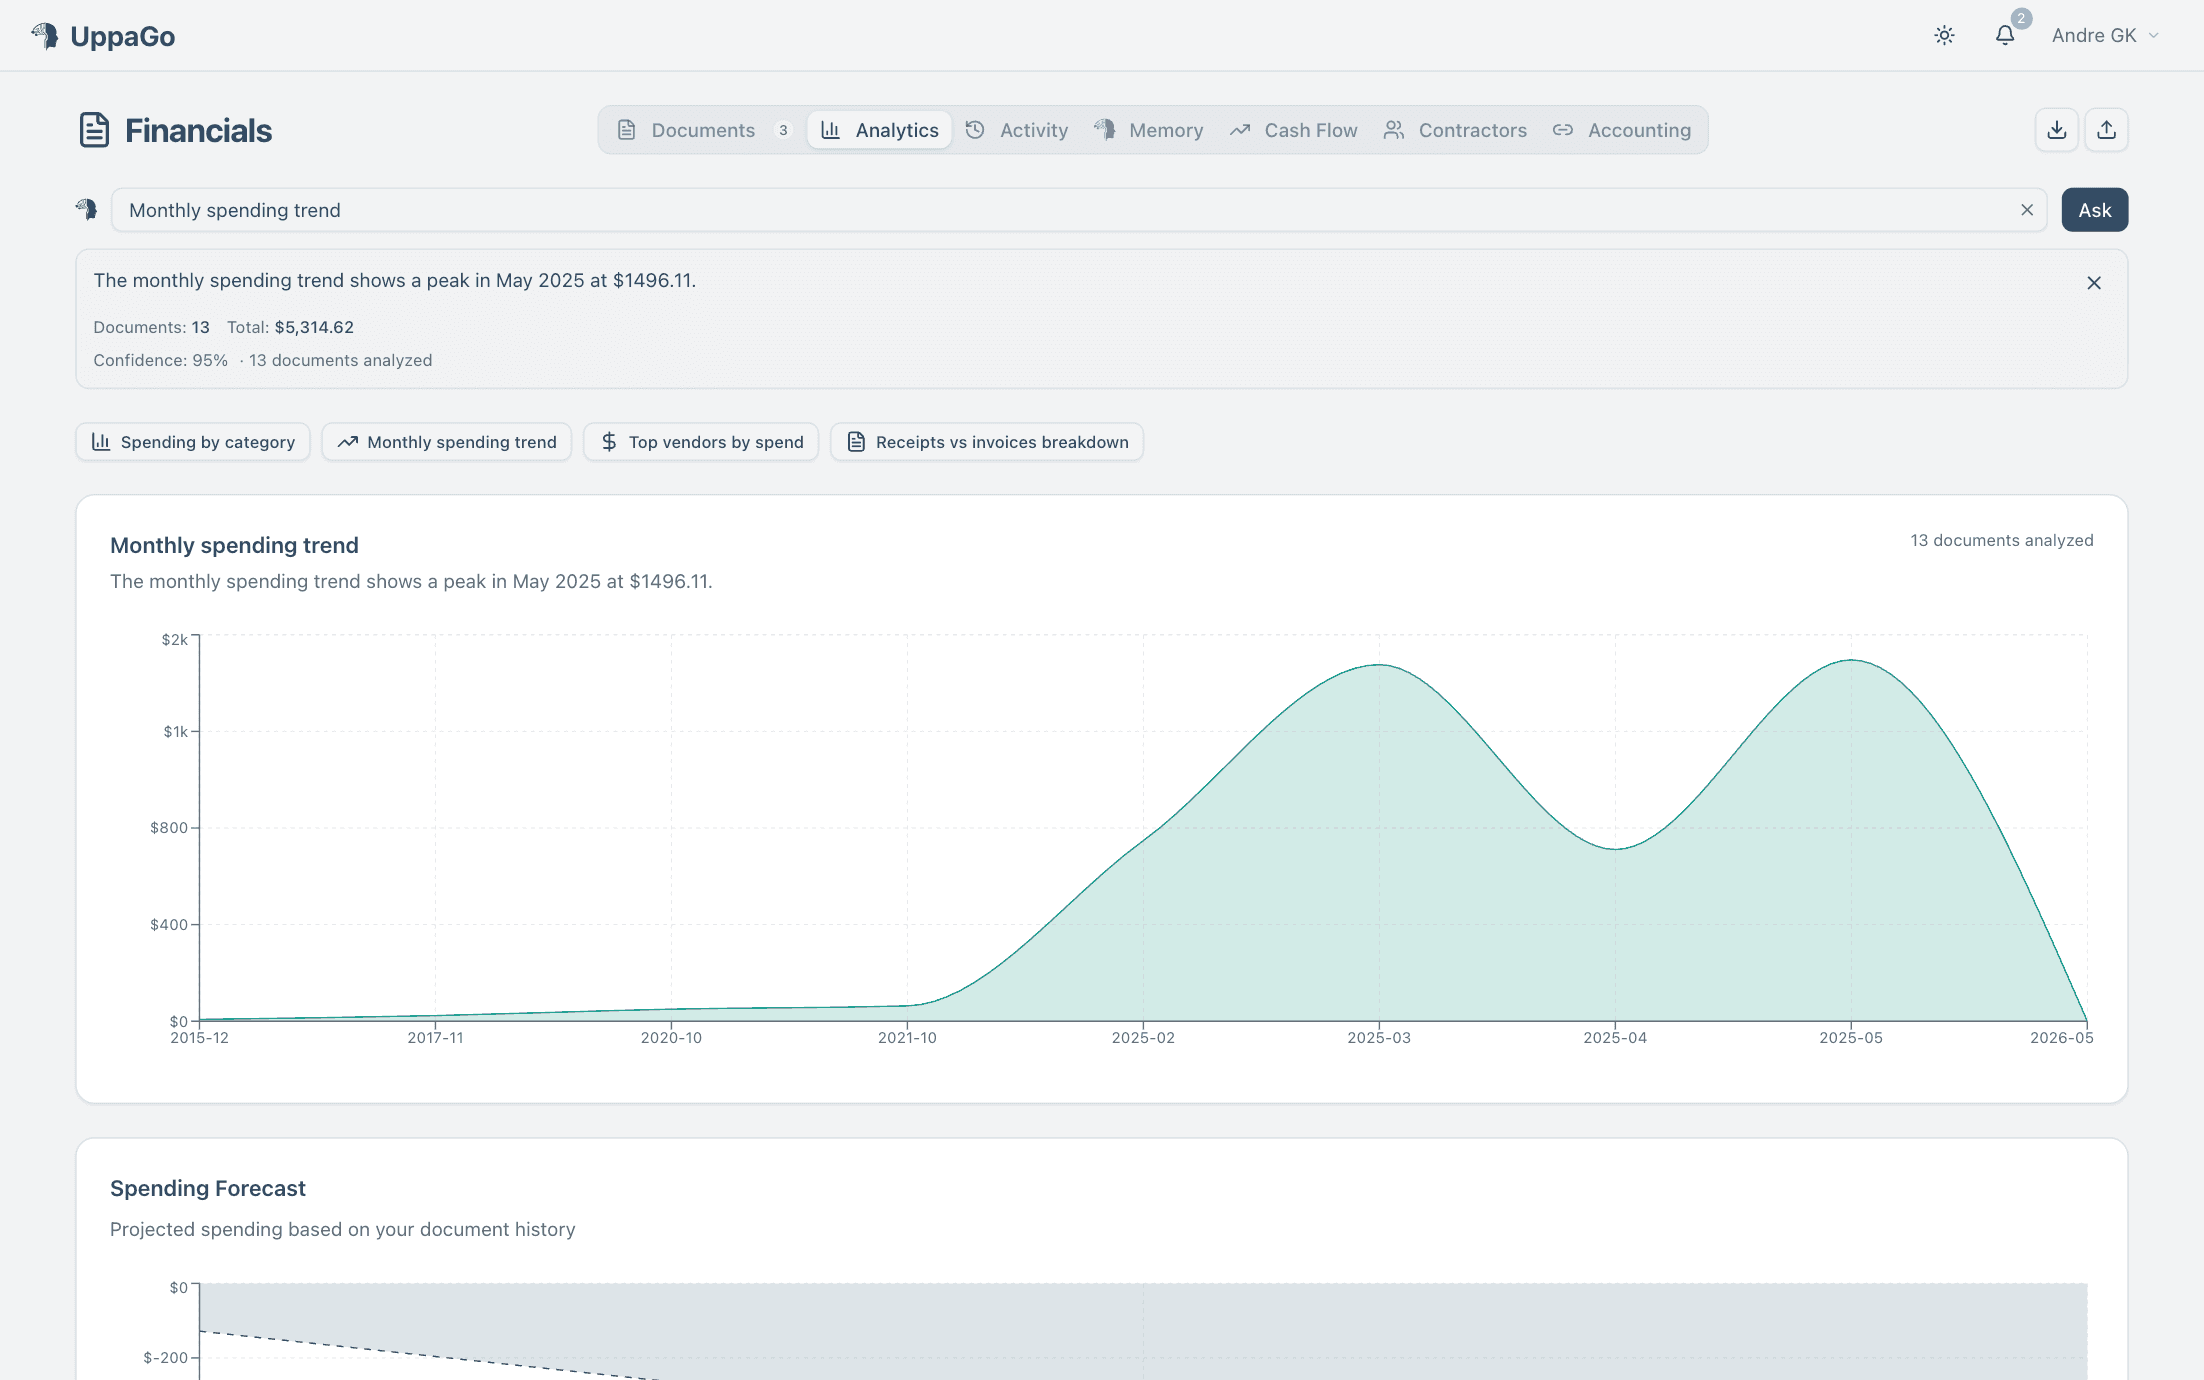Go to the Memory tab

(1149, 130)
